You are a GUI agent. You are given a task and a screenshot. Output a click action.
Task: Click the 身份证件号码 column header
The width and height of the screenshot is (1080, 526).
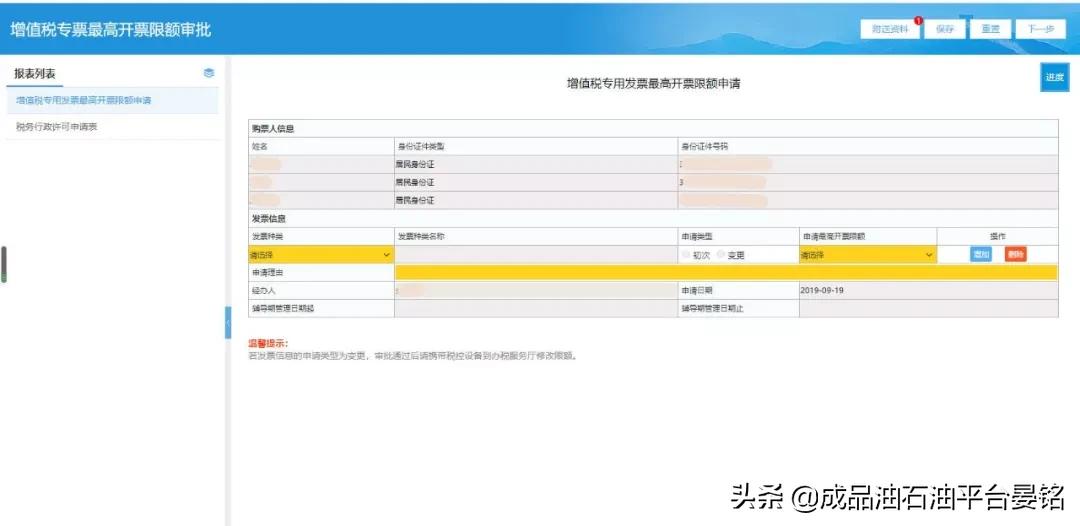(705, 147)
